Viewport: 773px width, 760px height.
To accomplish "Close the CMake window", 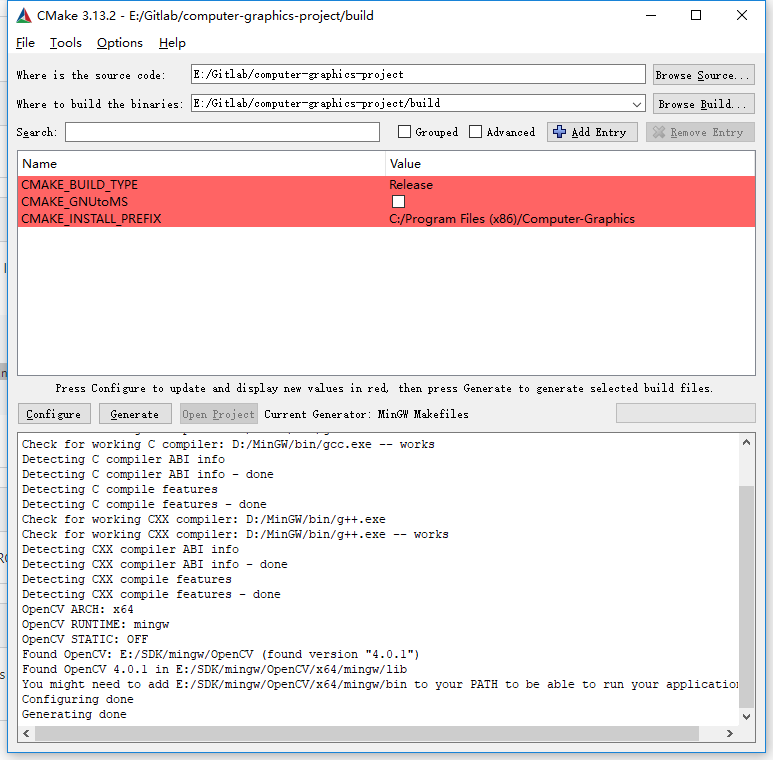I will (x=741, y=15).
